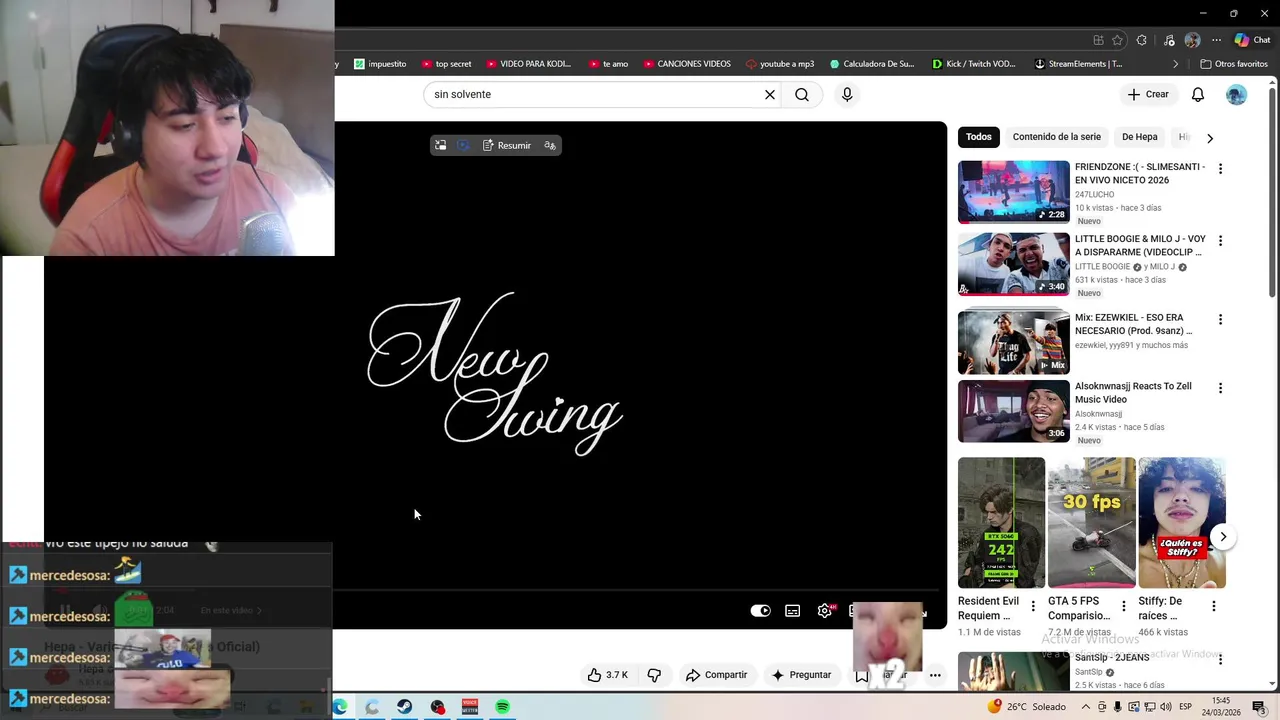The height and width of the screenshot is (720, 1280).
Task: Click the search magnifier button
Action: [802, 94]
